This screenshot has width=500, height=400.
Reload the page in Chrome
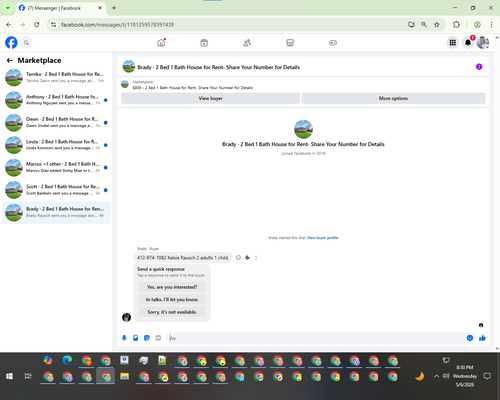37,24
